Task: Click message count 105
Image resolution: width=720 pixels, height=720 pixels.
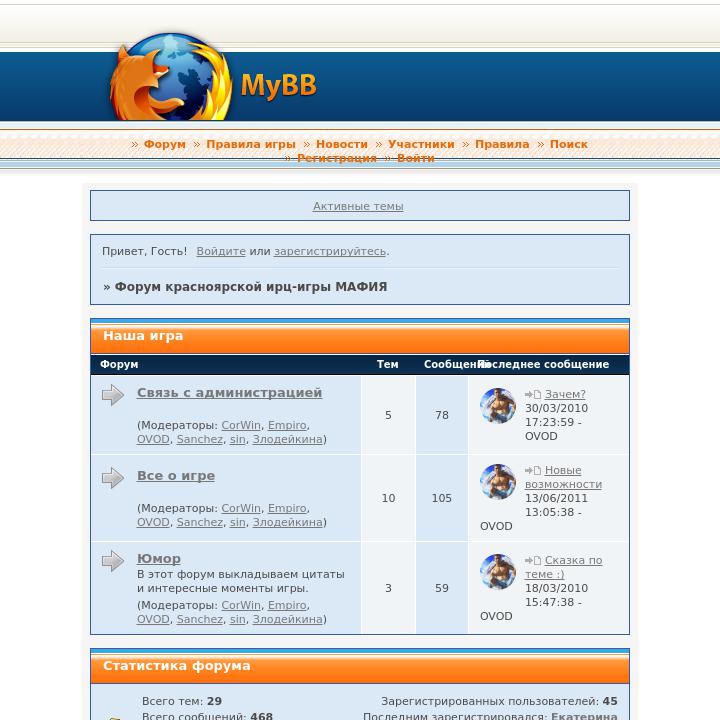Action: (x=442, y=498)
